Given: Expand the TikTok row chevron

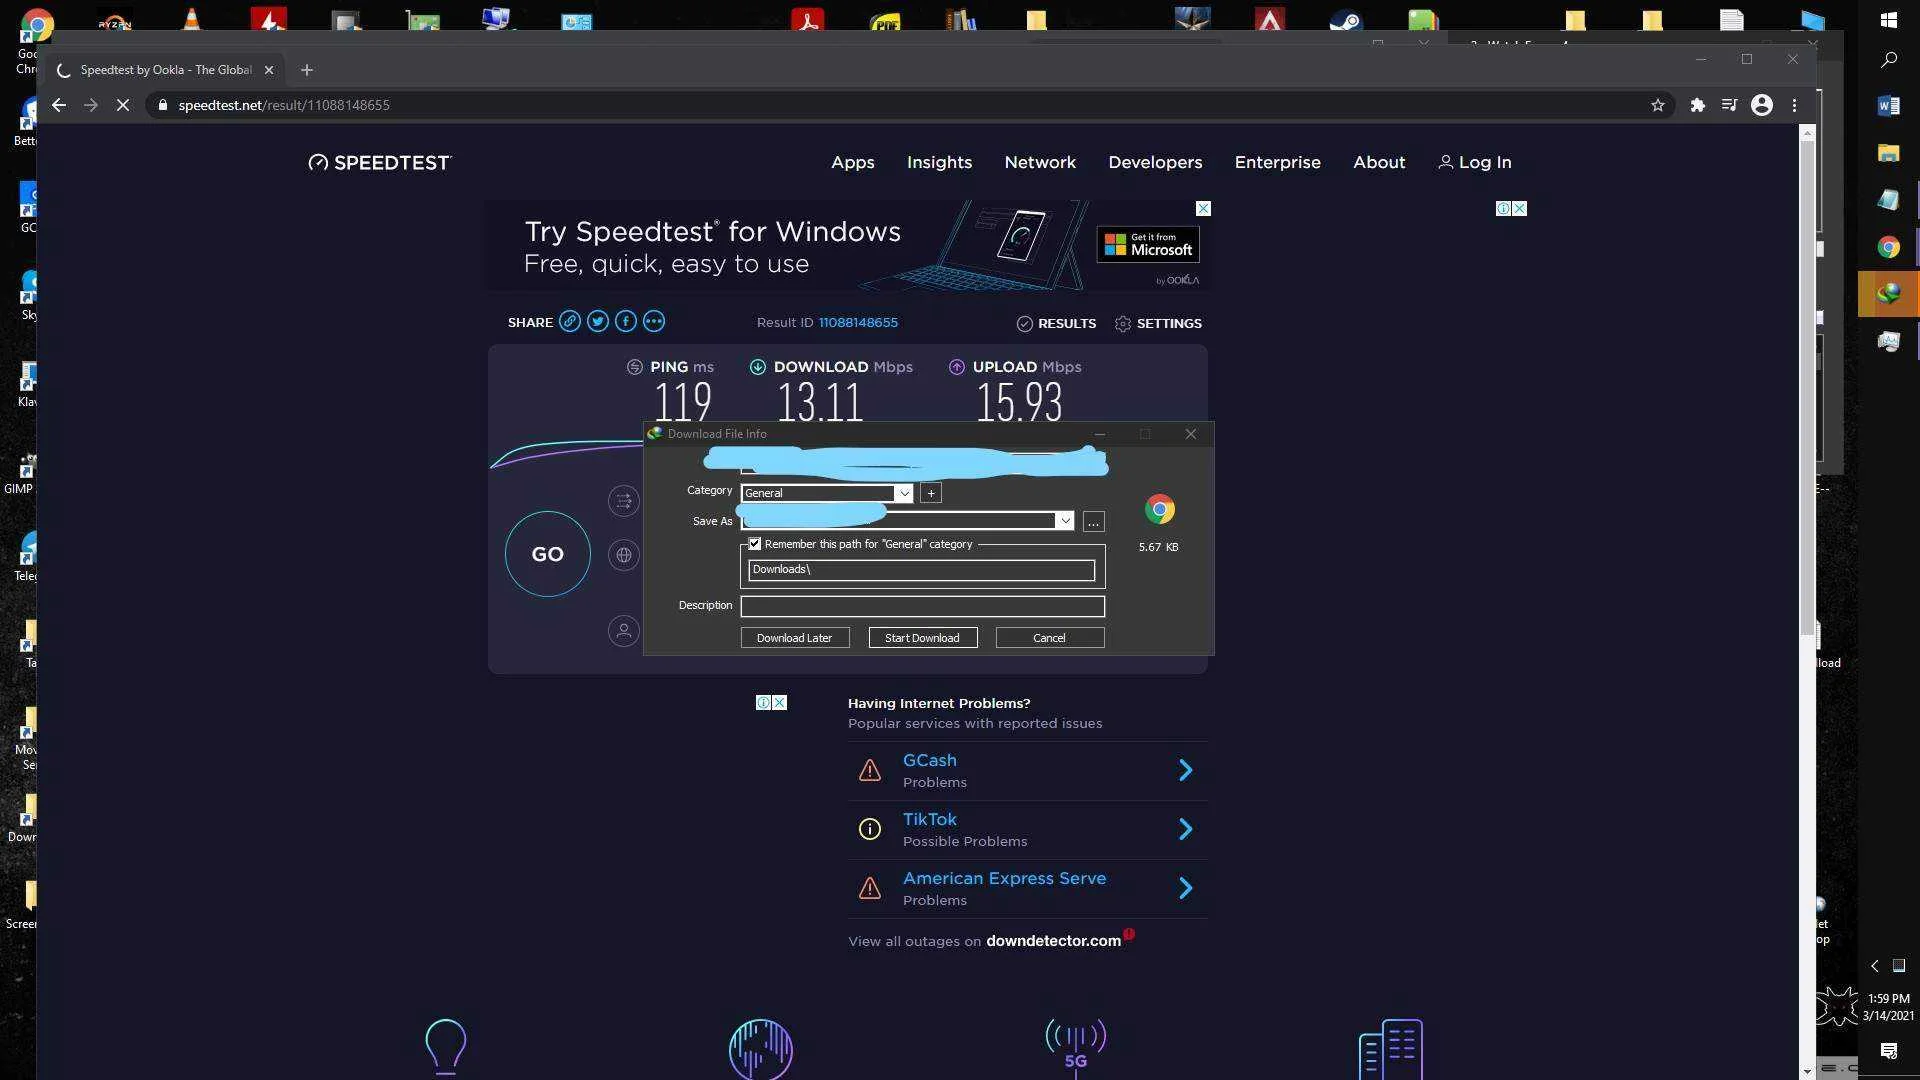Looking at the screenshot, I should click(x=1185, y=829).
